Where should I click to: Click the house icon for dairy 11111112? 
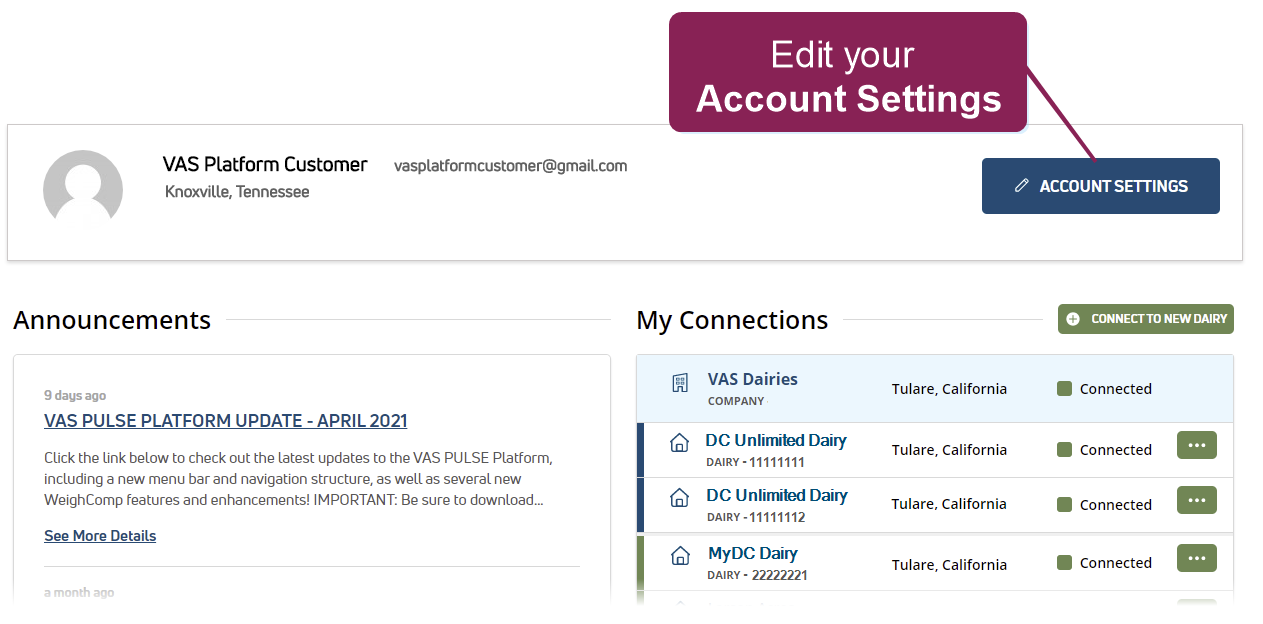(x=679, y=497)
